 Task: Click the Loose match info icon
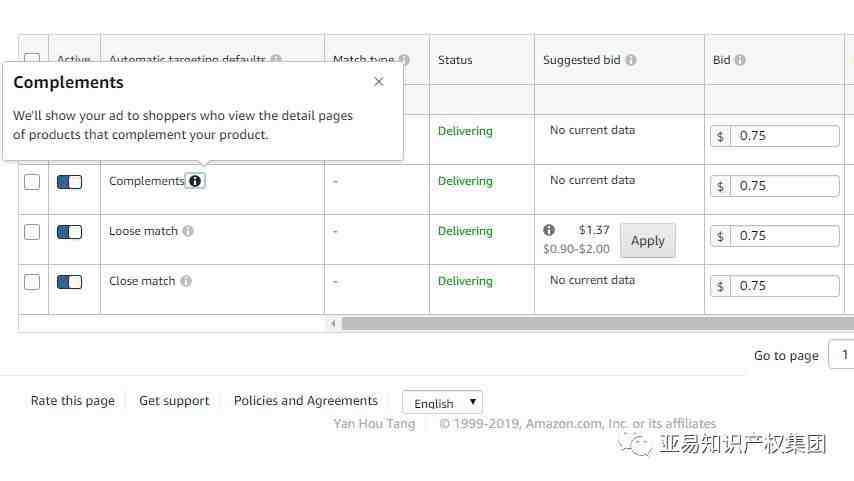[188, 231]
